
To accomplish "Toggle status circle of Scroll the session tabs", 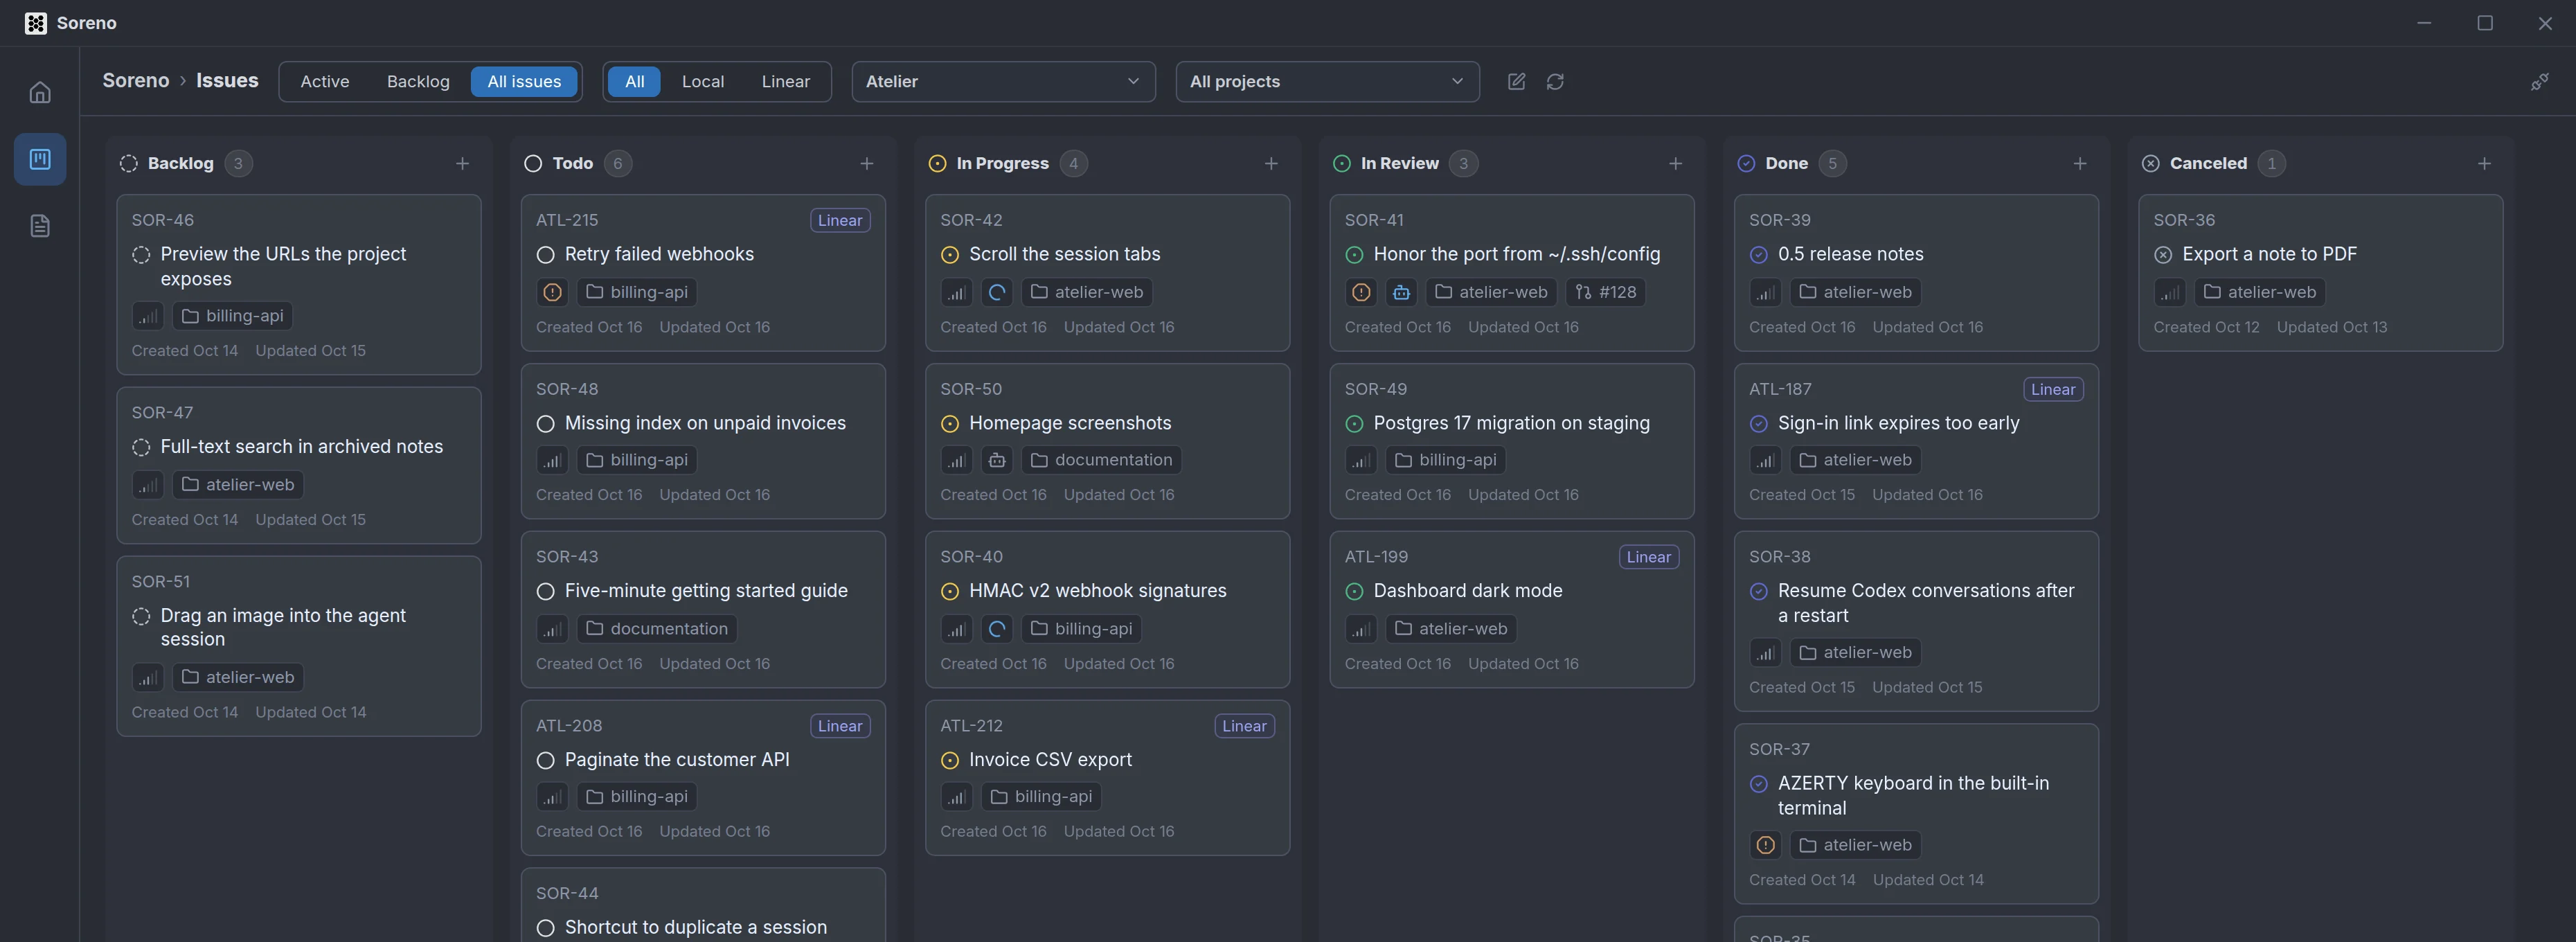I will (x=950, y=255).
